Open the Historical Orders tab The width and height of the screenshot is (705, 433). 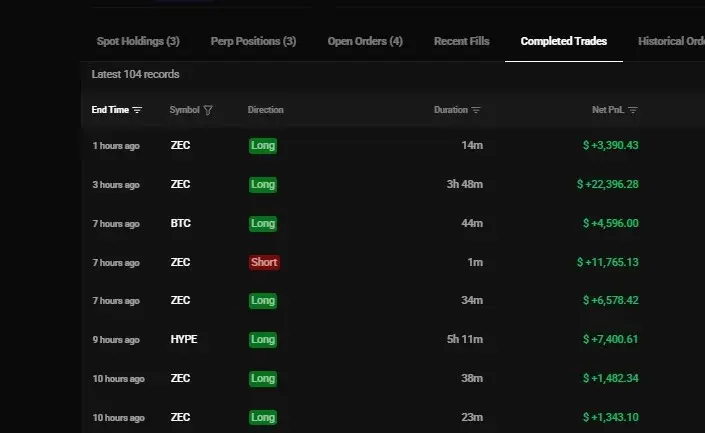click(671, 41)
